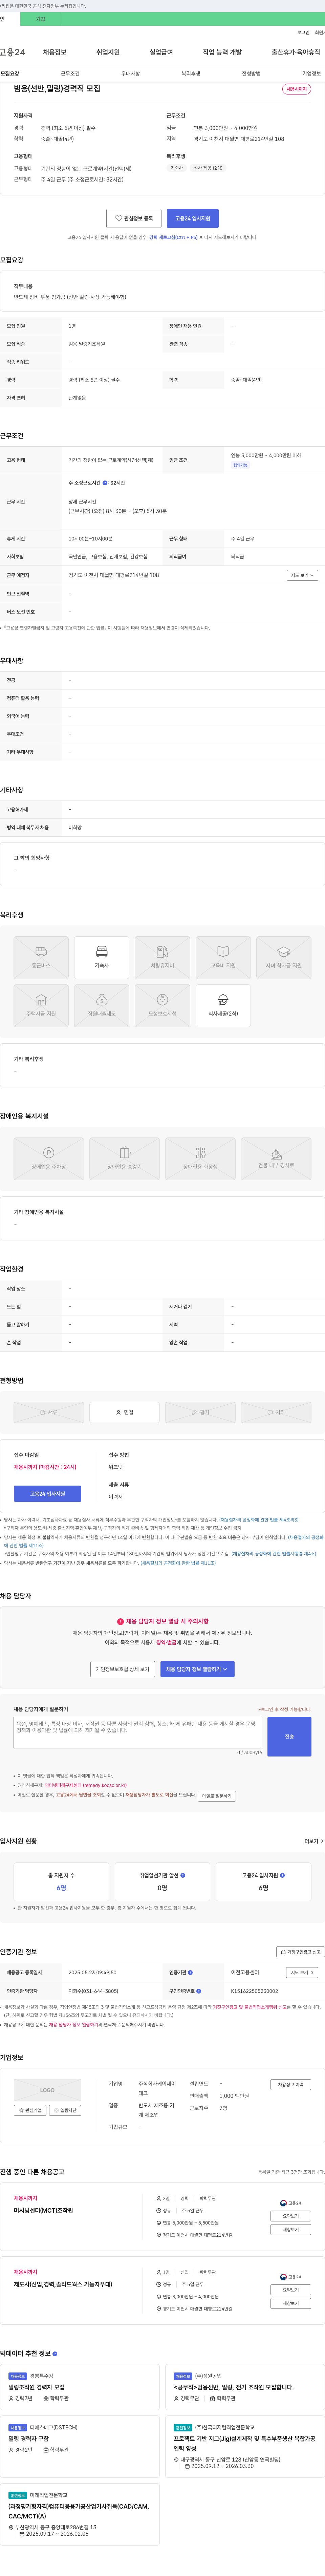
Task: Click 상세보기 for 머시닝센터(MCT)조작원
Action: click(291, 2229)
